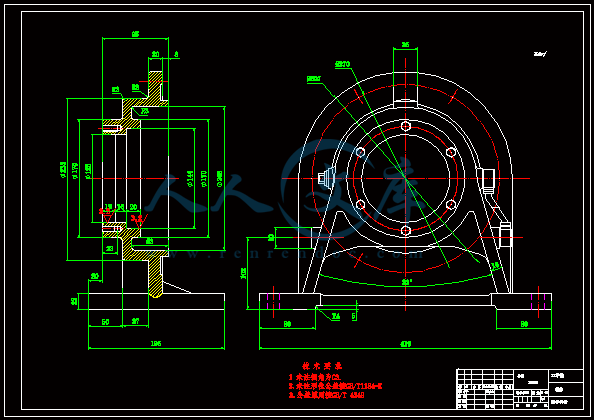Select the 50 dimension in the side view

click(106, 322)
